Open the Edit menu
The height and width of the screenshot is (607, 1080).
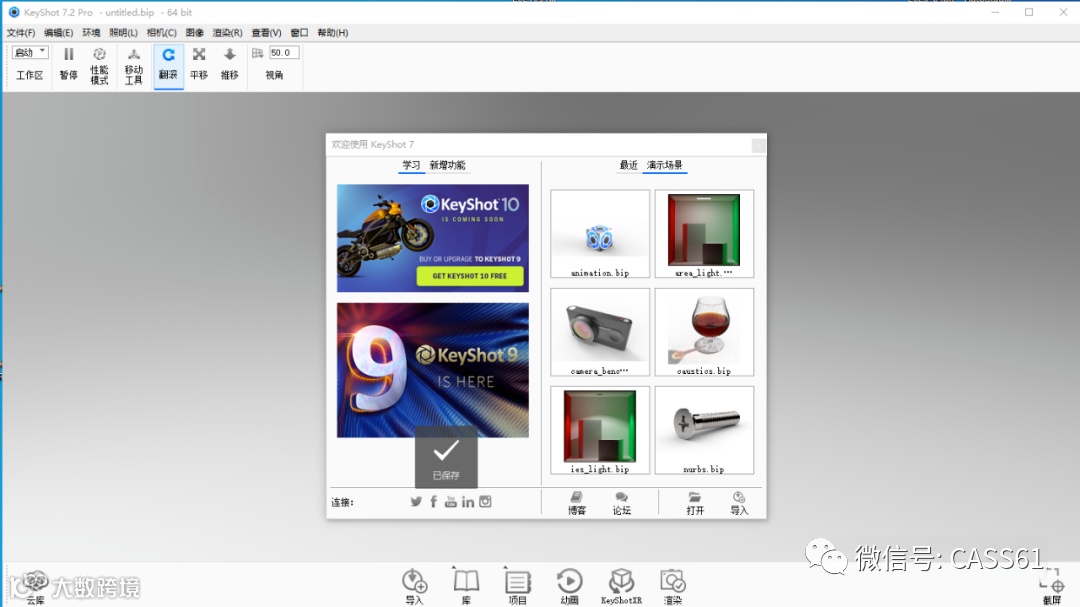(59, 32)
